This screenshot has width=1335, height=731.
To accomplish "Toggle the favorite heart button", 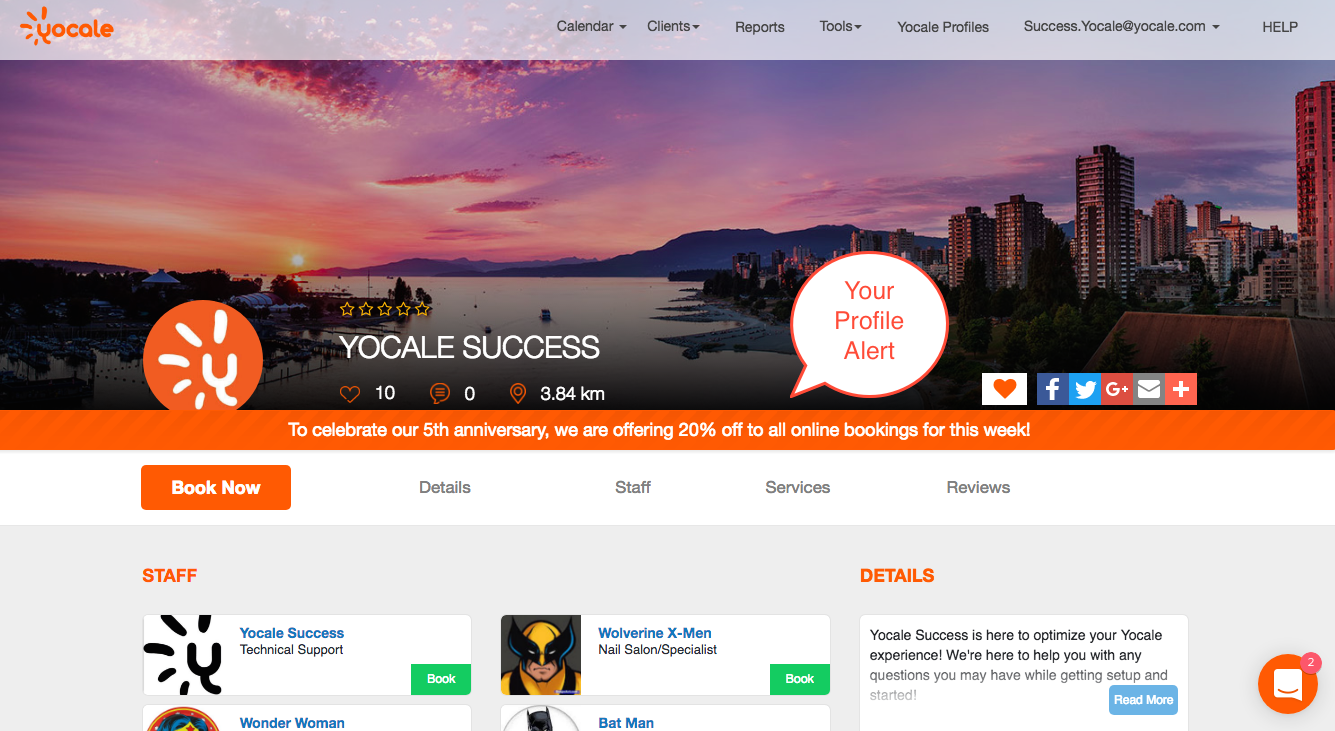I will (1004, 389).
